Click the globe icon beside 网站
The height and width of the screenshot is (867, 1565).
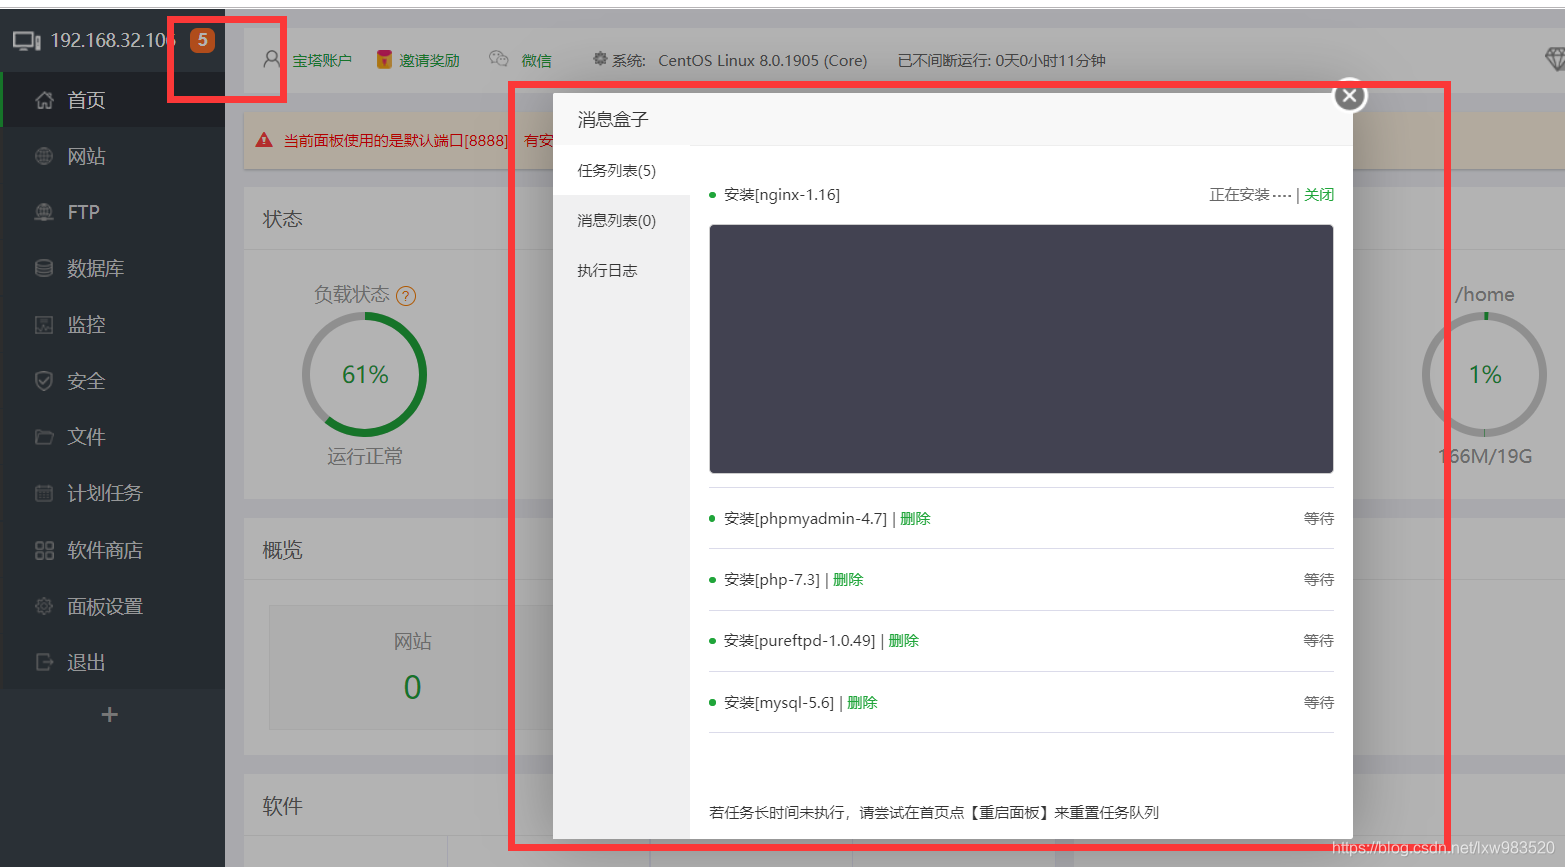tap(44, 156)
